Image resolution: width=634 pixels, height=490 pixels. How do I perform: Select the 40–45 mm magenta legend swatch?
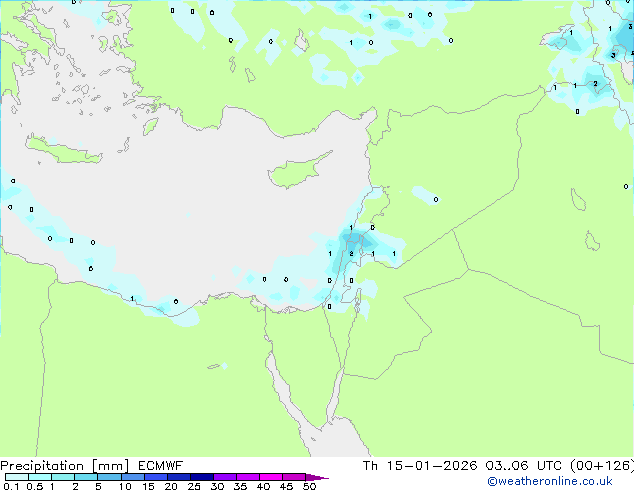(x=271, y=477)
